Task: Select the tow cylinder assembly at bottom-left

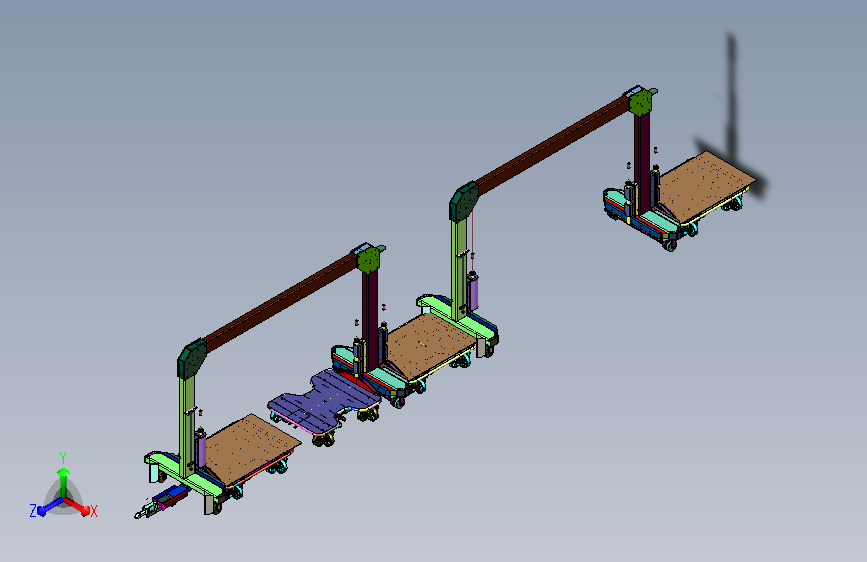Action: coord(162,502)
